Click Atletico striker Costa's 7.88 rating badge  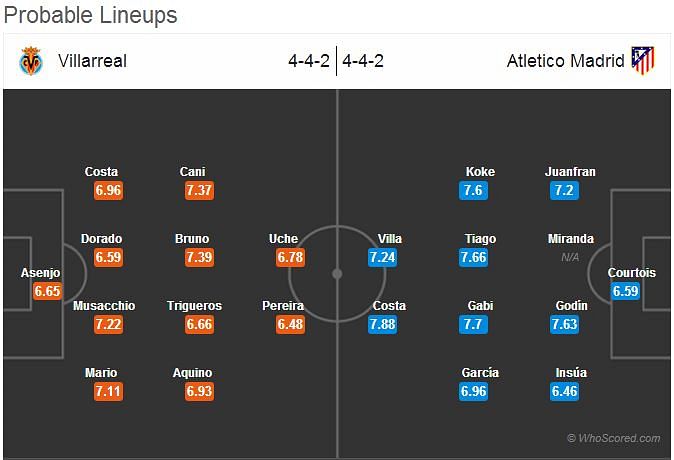click(x=383, y=324)
